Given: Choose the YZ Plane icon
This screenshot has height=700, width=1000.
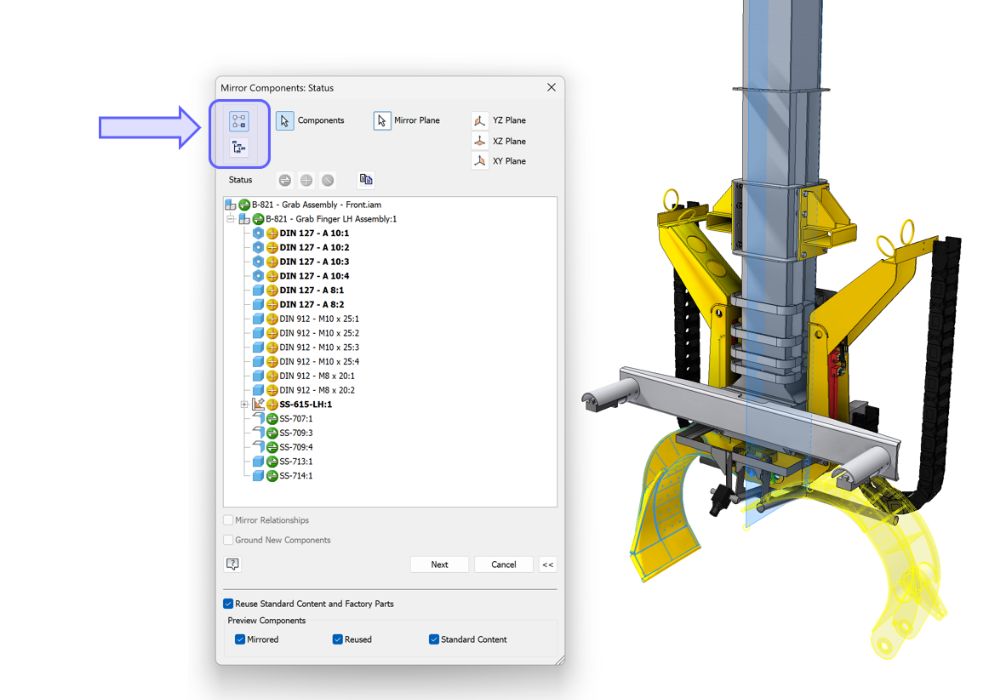Looking at the screenshot, I should [x=480, y=121].
